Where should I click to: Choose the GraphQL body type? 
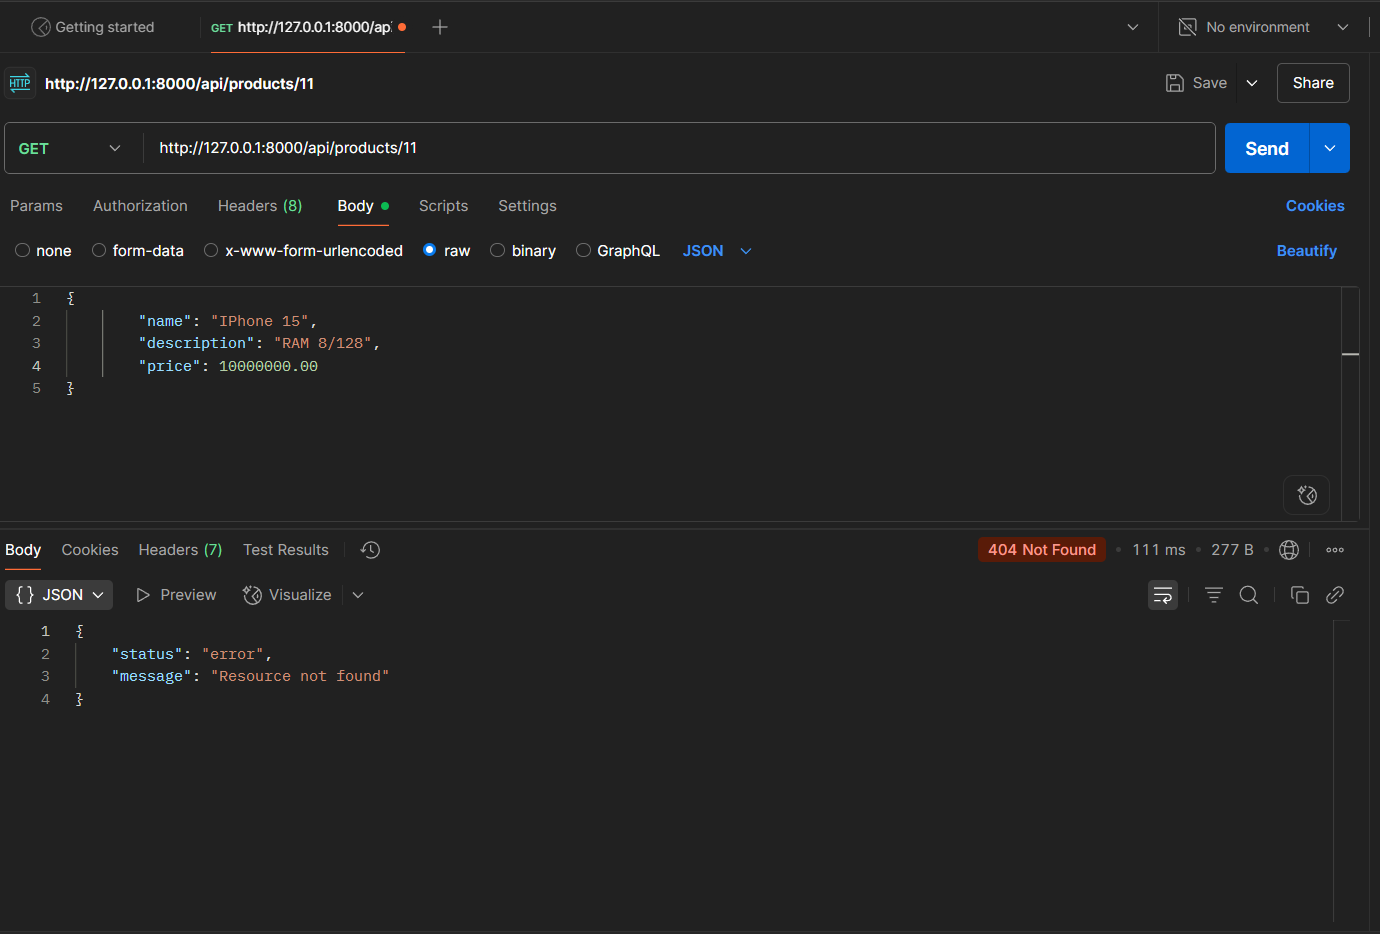click(x=618, y=250)
